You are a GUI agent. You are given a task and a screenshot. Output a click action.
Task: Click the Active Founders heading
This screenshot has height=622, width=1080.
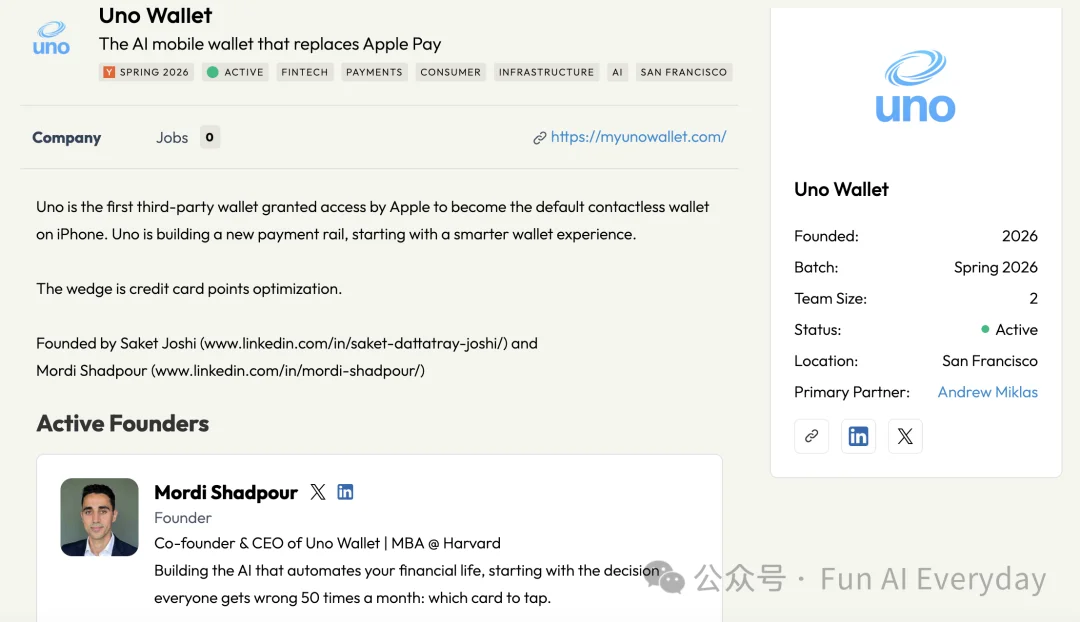pyautogui.click(x=123, y=424)
